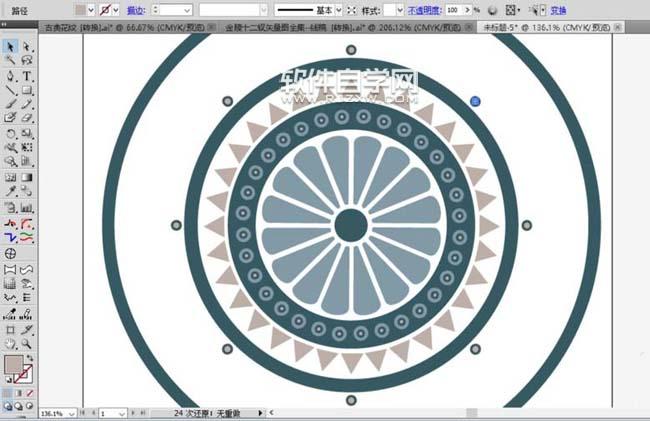Image resolution: width=650 pixels, height=421 pixels.
Task: Open the align options icon in control bar
Action: click(x=511, y=10)
